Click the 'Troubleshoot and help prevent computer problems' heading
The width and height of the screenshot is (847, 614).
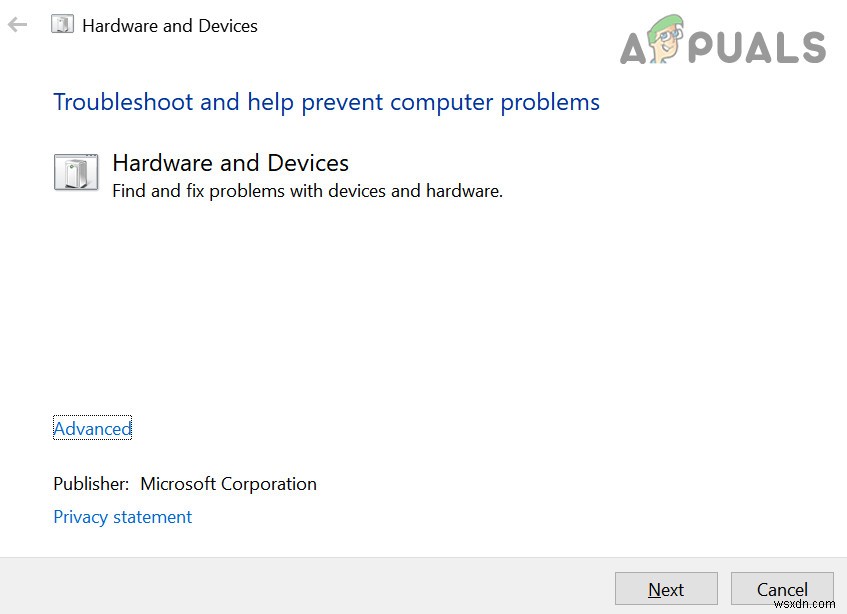click(x=326, y=102)
